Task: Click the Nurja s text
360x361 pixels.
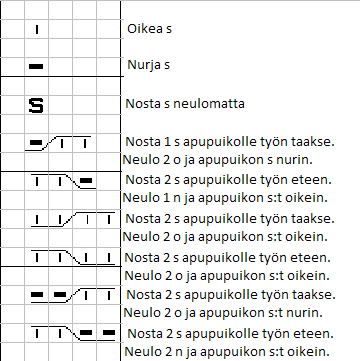Action: (149, 65)
